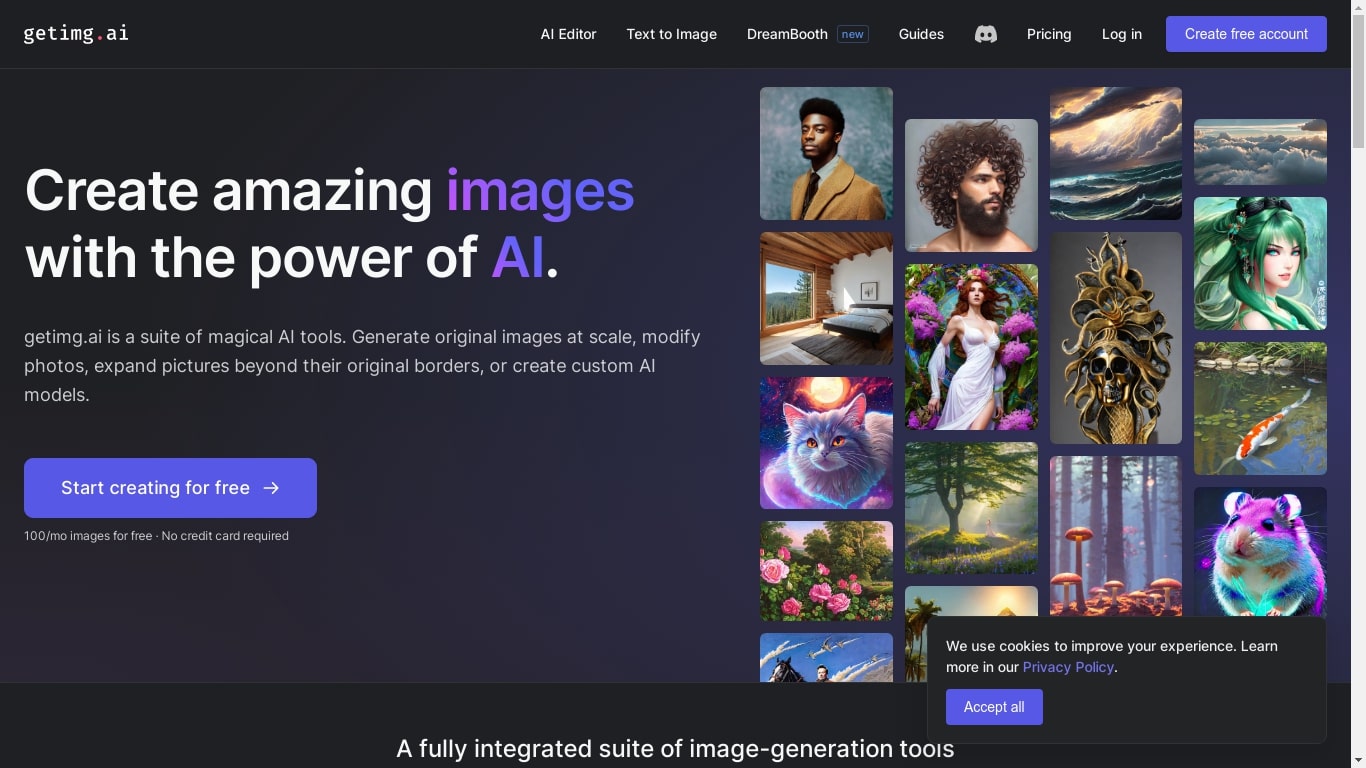Click the koi fish pond image

(1260, 408)
